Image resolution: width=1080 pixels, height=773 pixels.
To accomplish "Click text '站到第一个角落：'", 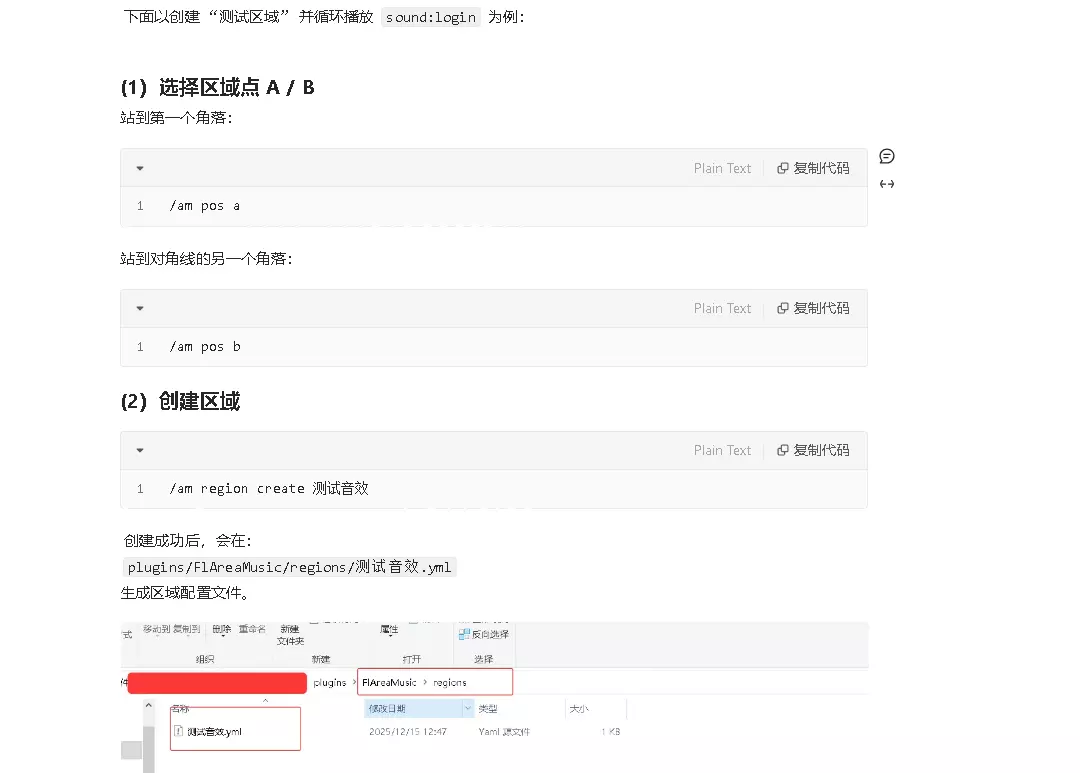I will point(177,118).
